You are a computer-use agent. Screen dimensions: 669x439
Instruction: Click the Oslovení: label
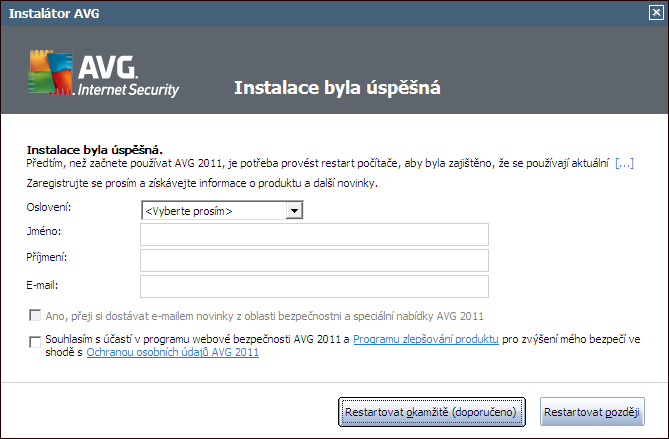coord(49,207)
